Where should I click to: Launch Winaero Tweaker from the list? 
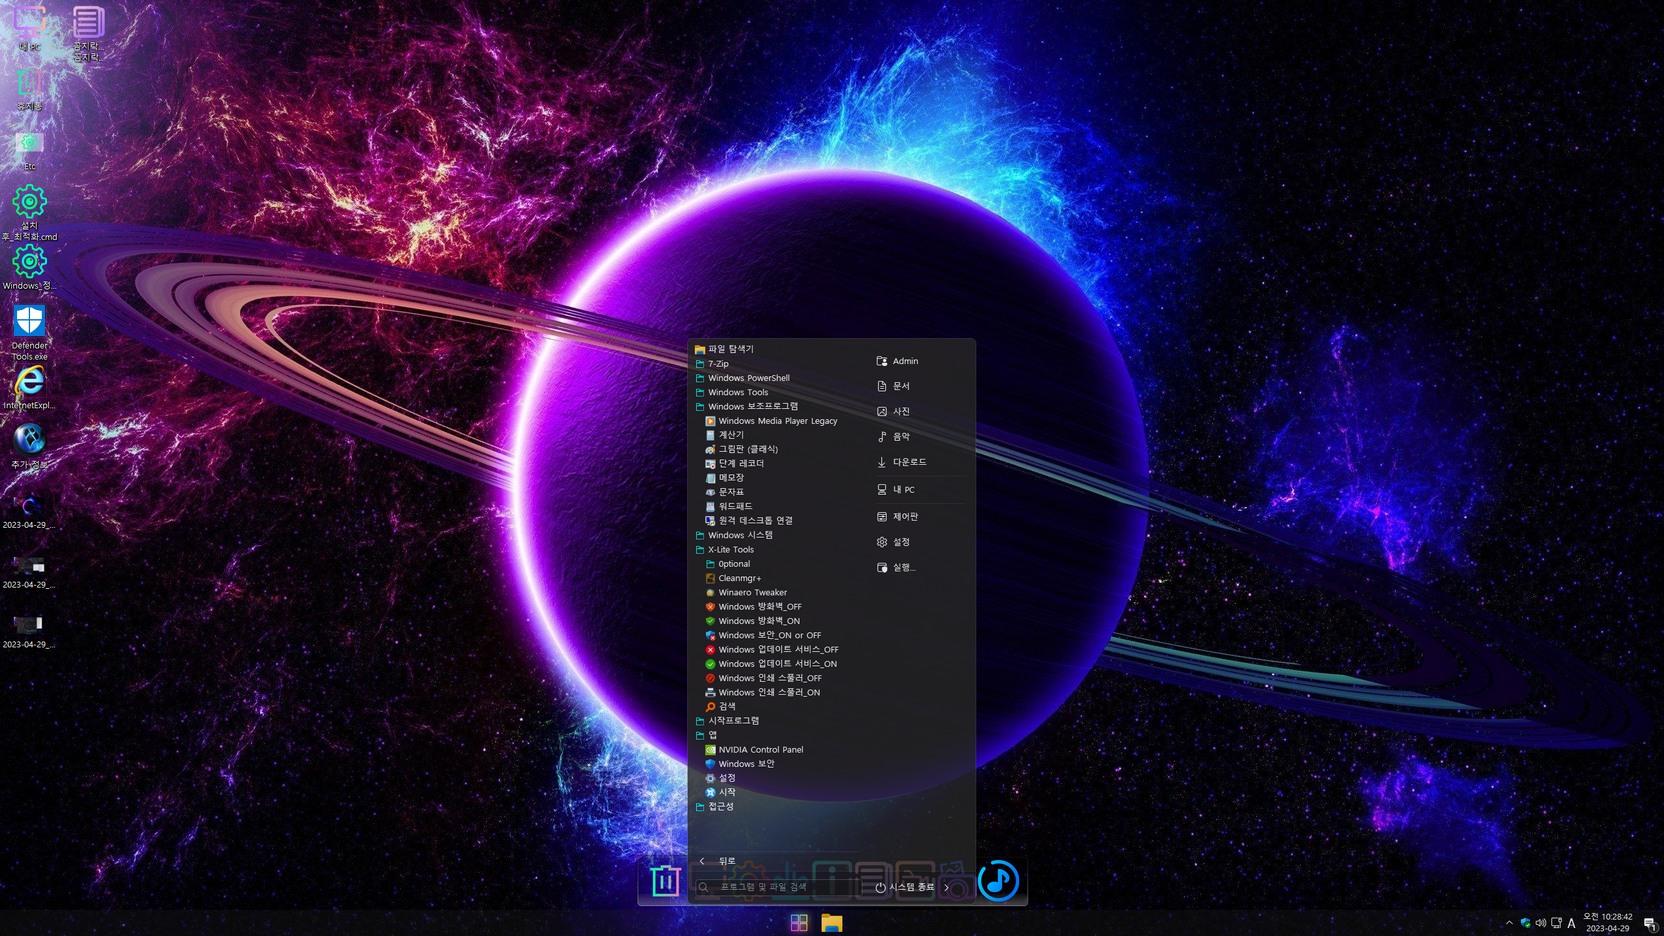(x=746, y=592)
